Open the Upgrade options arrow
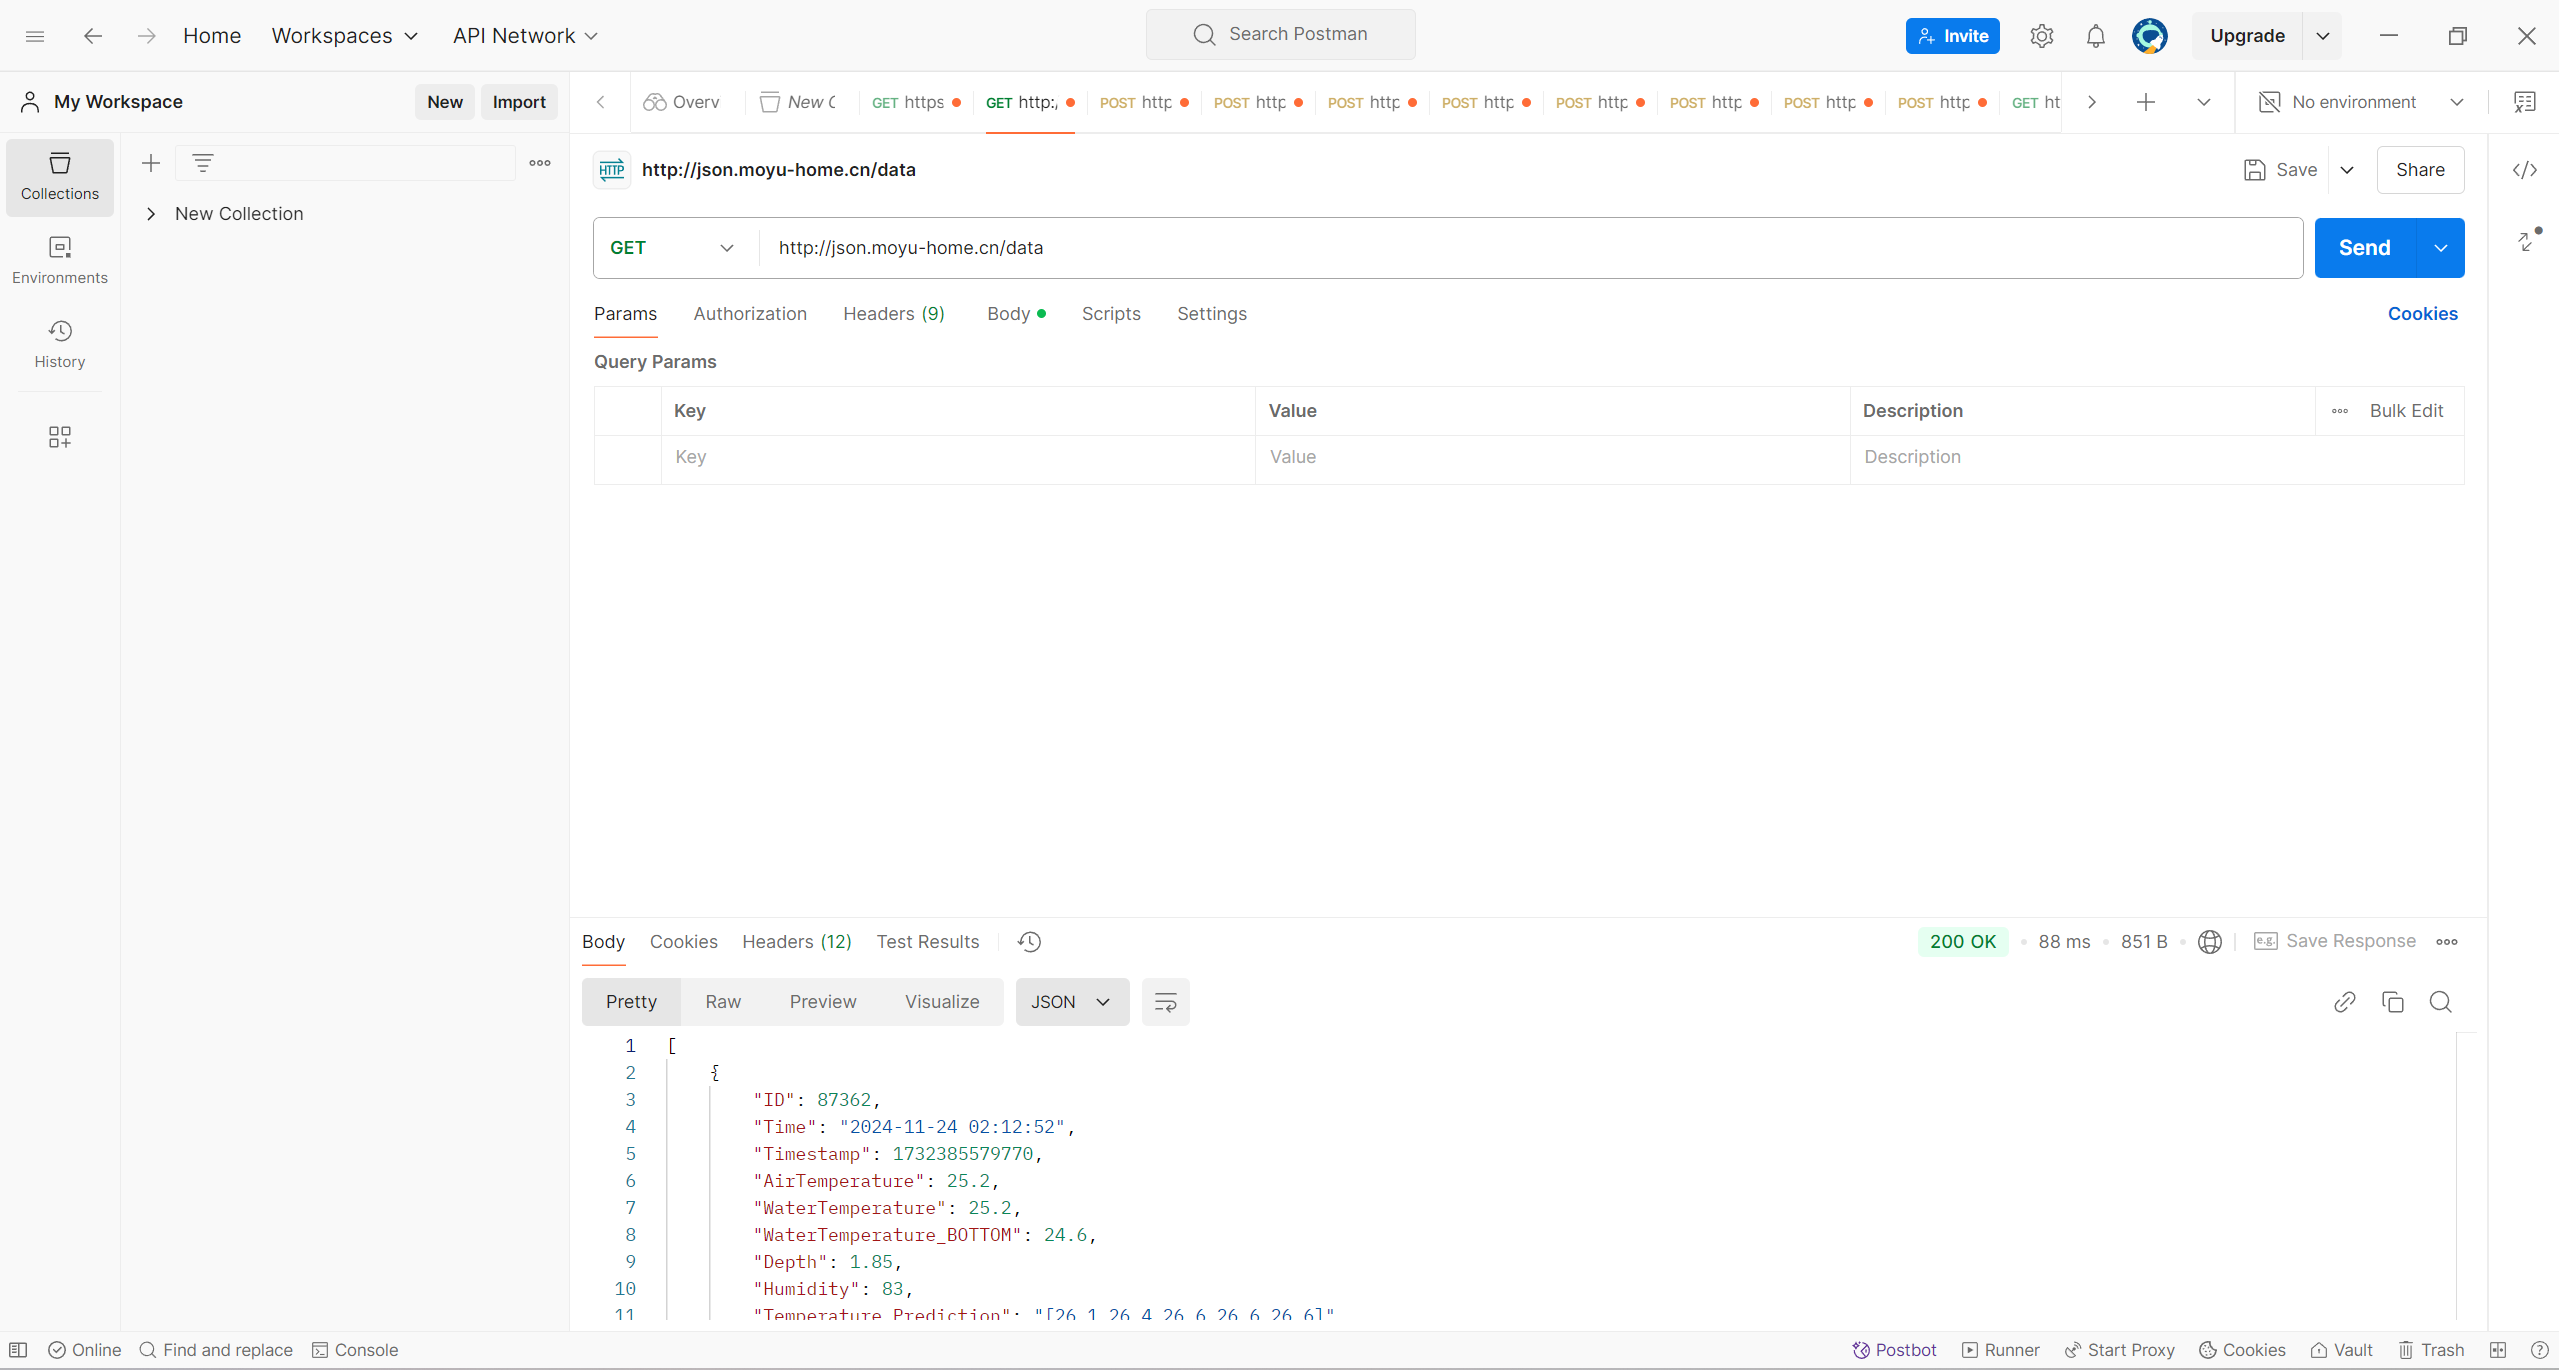Image resolution: width=2559 pixels, height=1370 pixels. [x=2323, y=36]
